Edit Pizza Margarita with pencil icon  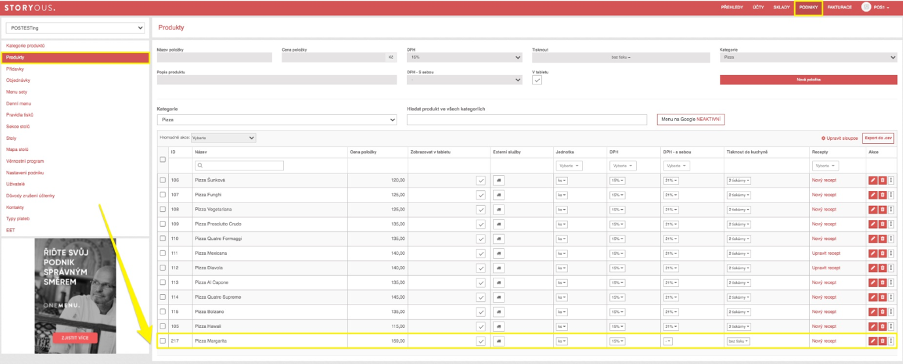(x=873, y=341)
